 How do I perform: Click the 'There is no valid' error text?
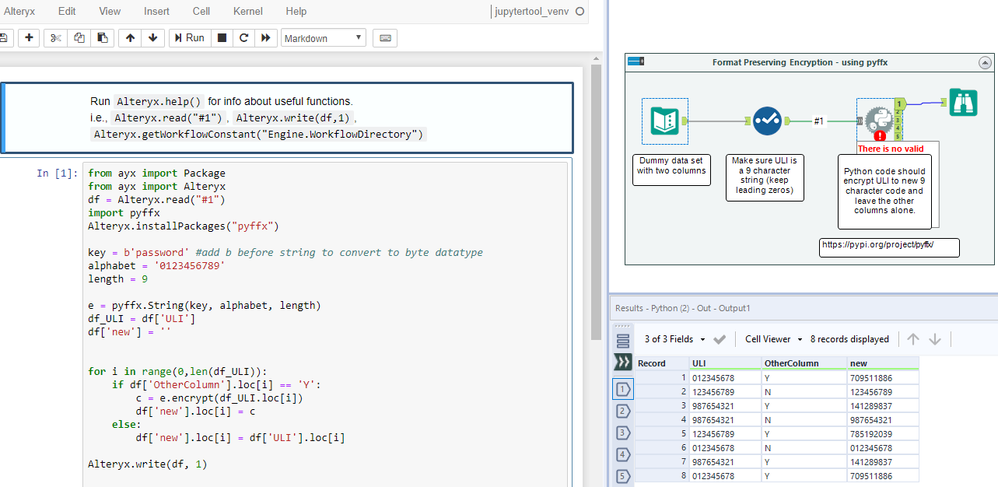tap(889, 148)
